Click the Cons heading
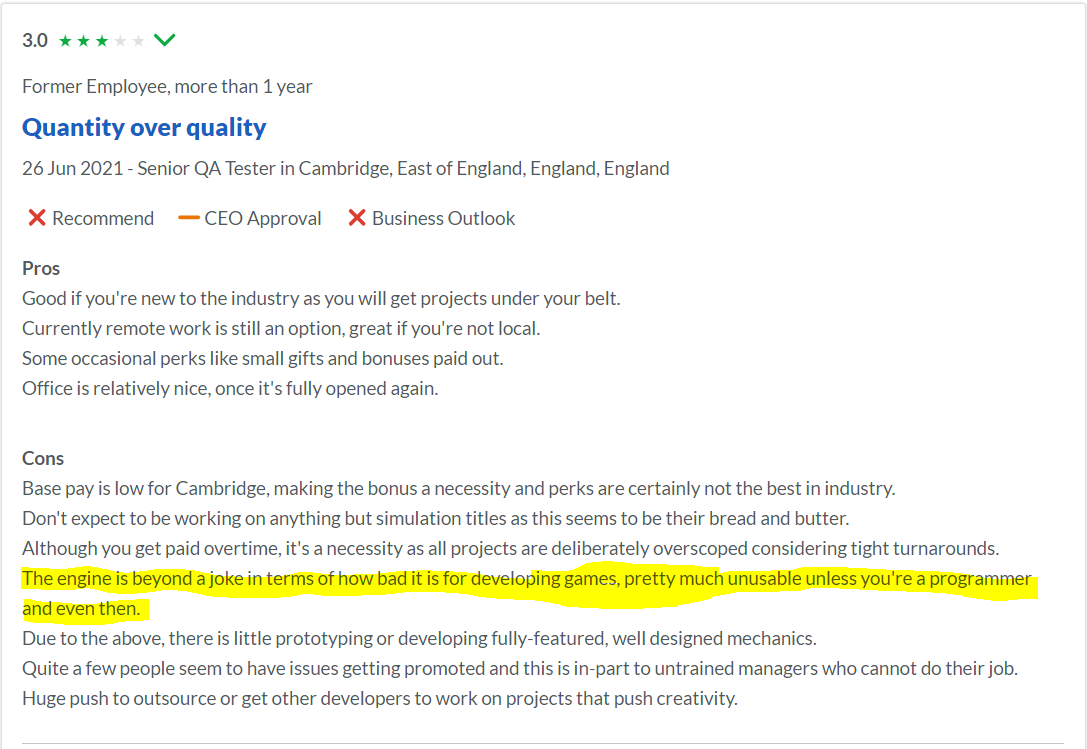The height and width of the screenshot is (749, 1087). 43,458
